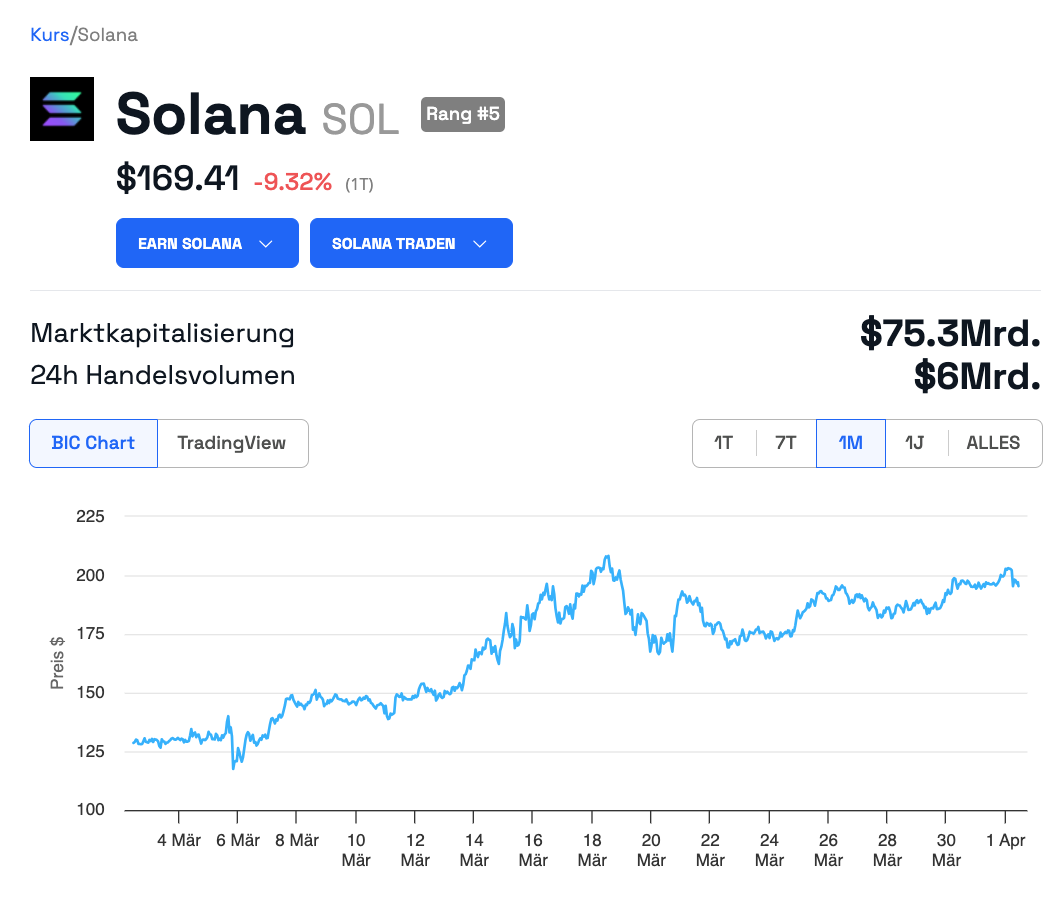1060x906 pixels.
Task: Switch to the TradingView tab
Action: click(x=232, y=443)
